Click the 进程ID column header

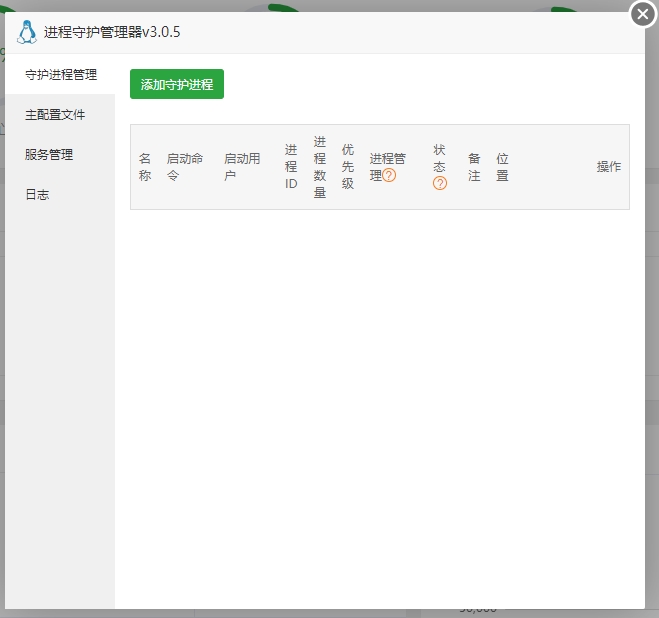click(291, 166)
